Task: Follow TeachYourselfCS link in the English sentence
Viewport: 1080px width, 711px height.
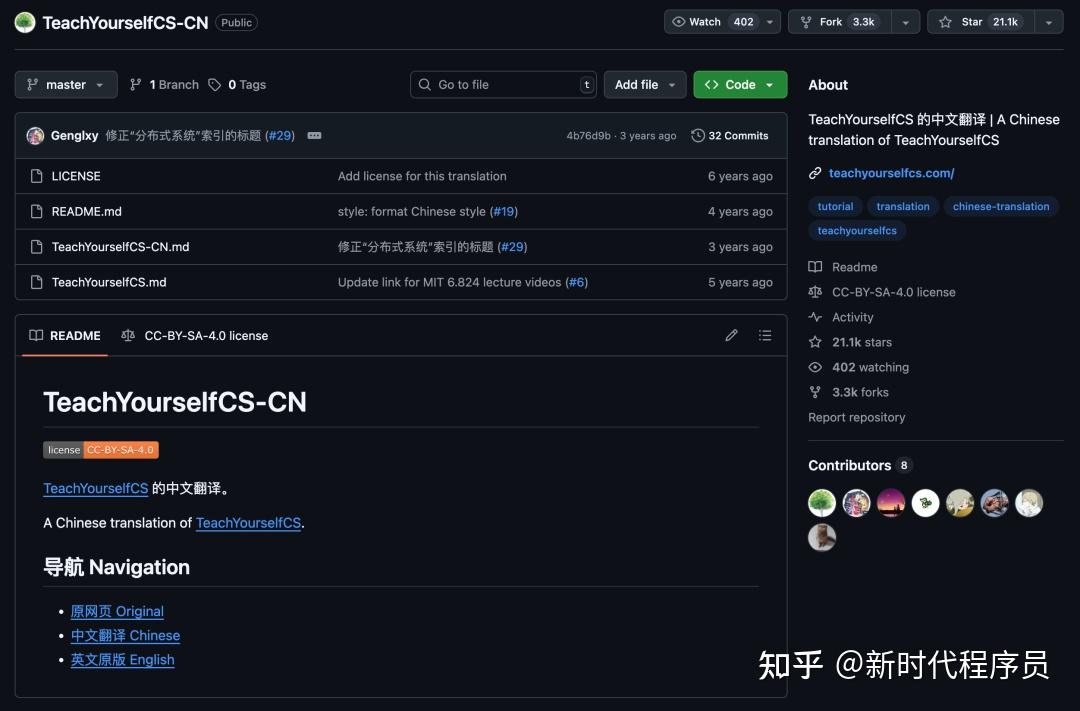Action: click(x=249, y=523)
